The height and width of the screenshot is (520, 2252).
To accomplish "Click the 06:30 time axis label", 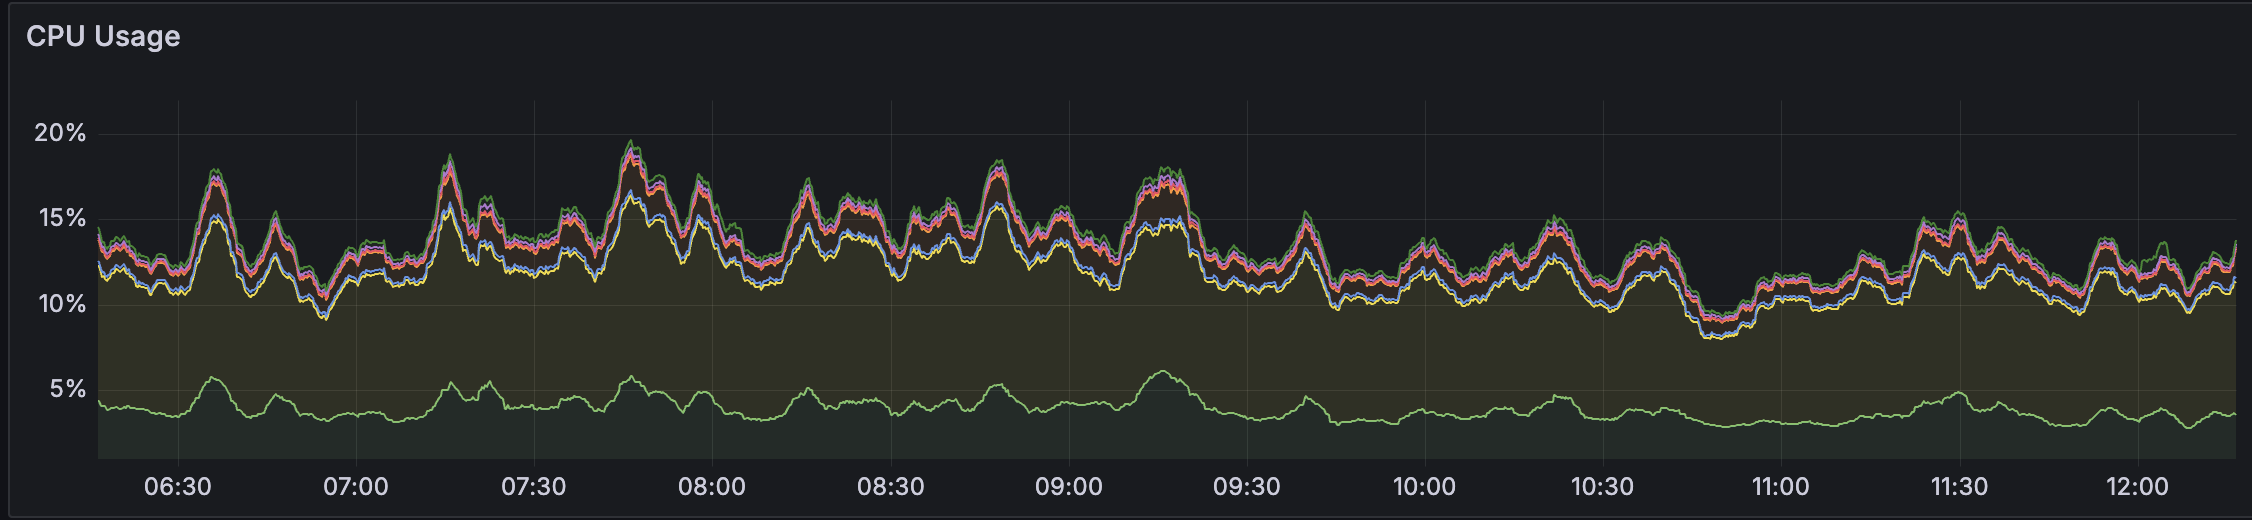I will tap(178, 487).
